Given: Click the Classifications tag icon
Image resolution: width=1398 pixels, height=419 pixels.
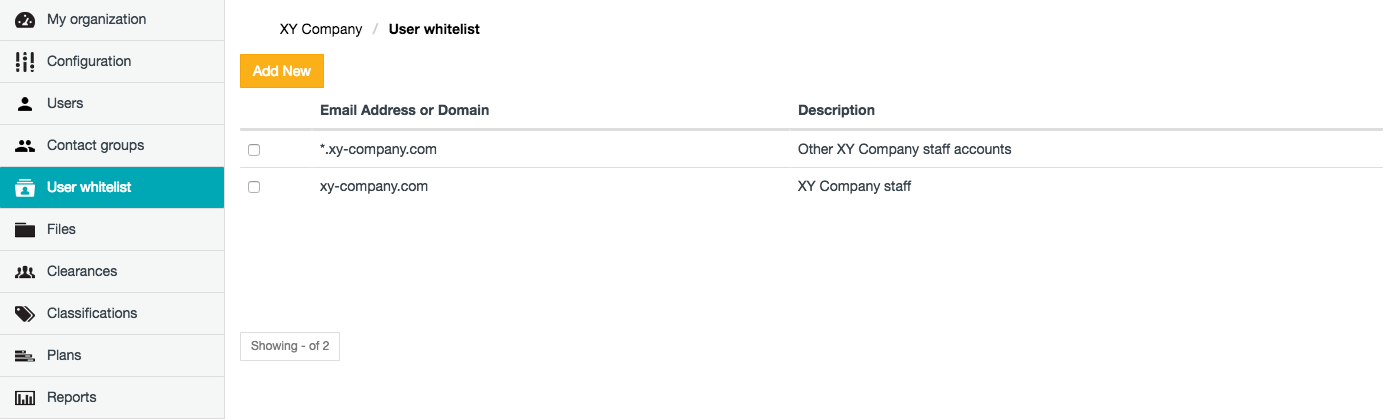Looking at the screenshot, I should 25,313.
